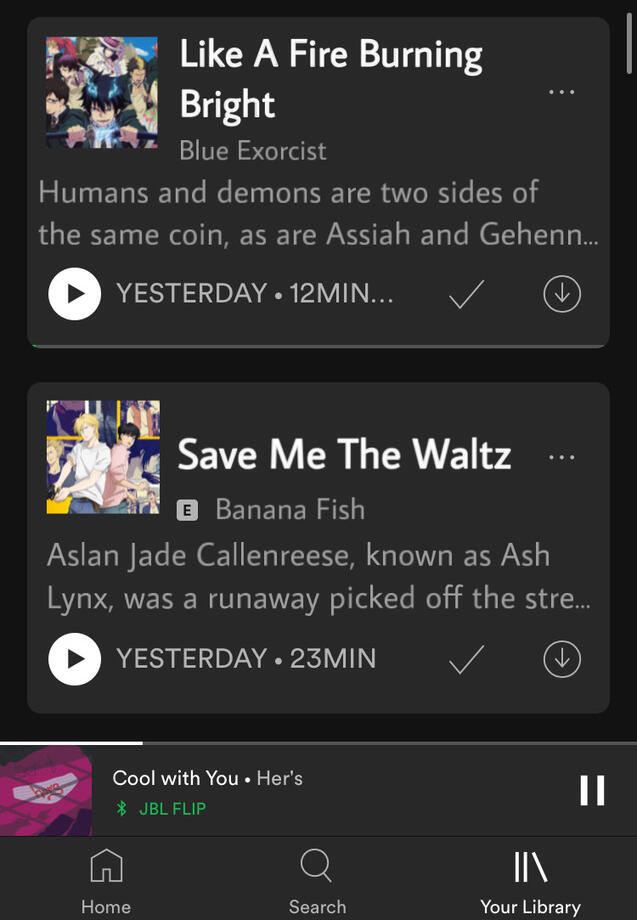
Task: Click the now playing progress bar
Action: coord(318,743)
